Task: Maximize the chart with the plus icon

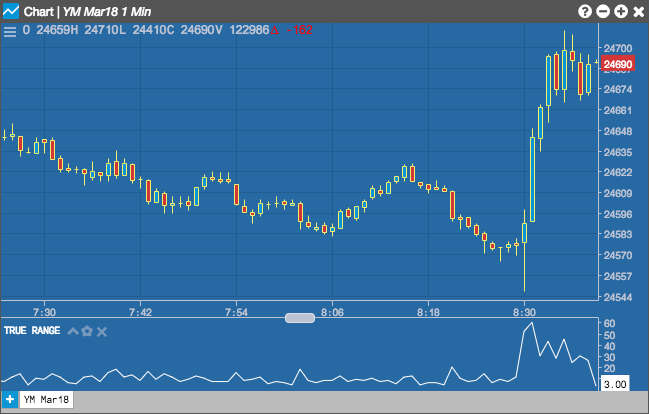Action: tap(621, 11)
